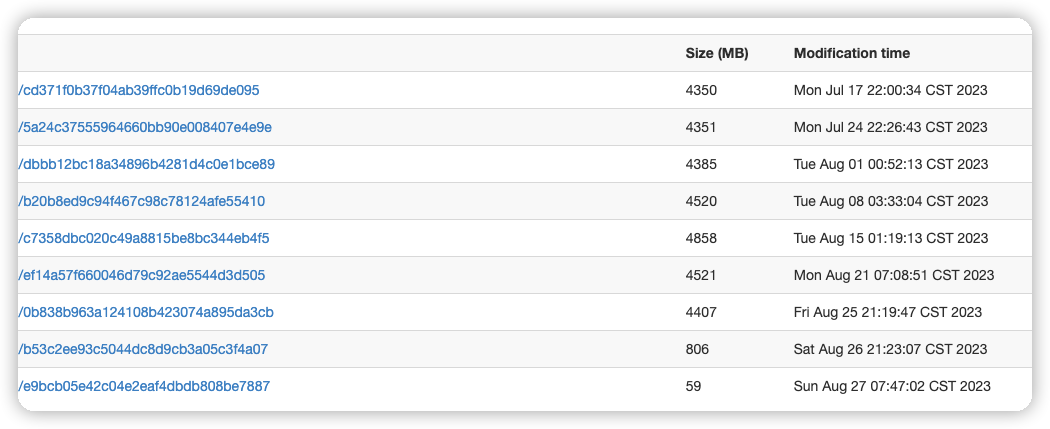The image size is (1050, 429).
Task: Click the Size (MB) column header
Action: [x=717, y=54]
